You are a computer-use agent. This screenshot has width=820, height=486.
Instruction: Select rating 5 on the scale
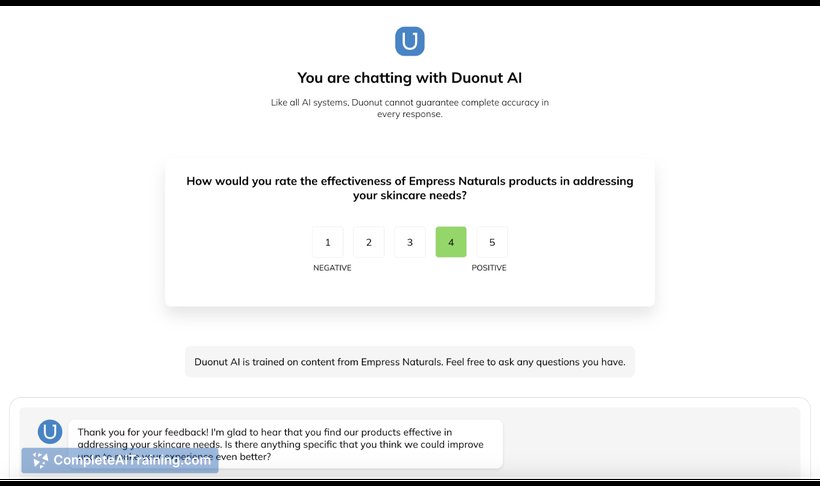tap(492, 242)
